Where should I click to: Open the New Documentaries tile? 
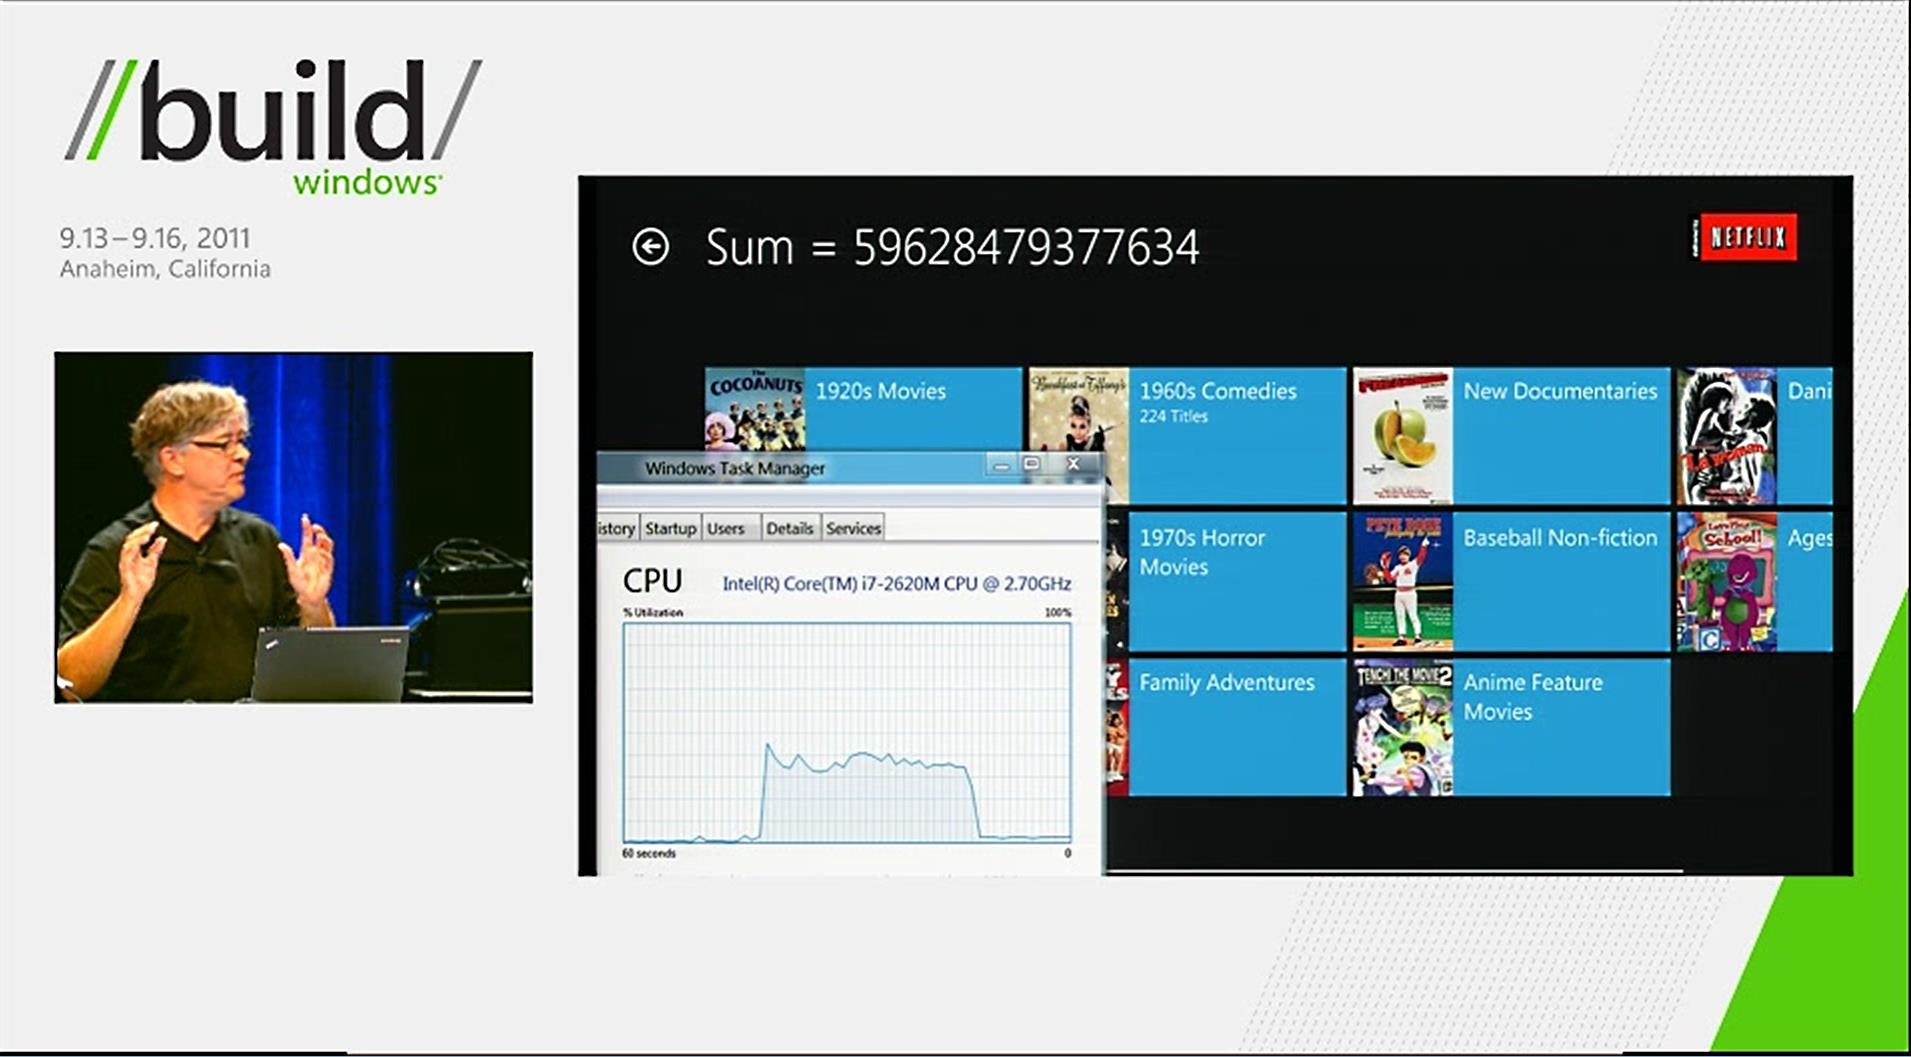click(1511, 436)
